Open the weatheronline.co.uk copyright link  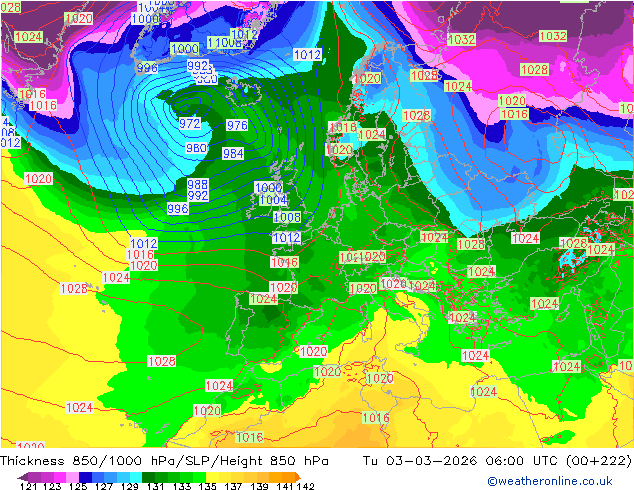point(549,481)
